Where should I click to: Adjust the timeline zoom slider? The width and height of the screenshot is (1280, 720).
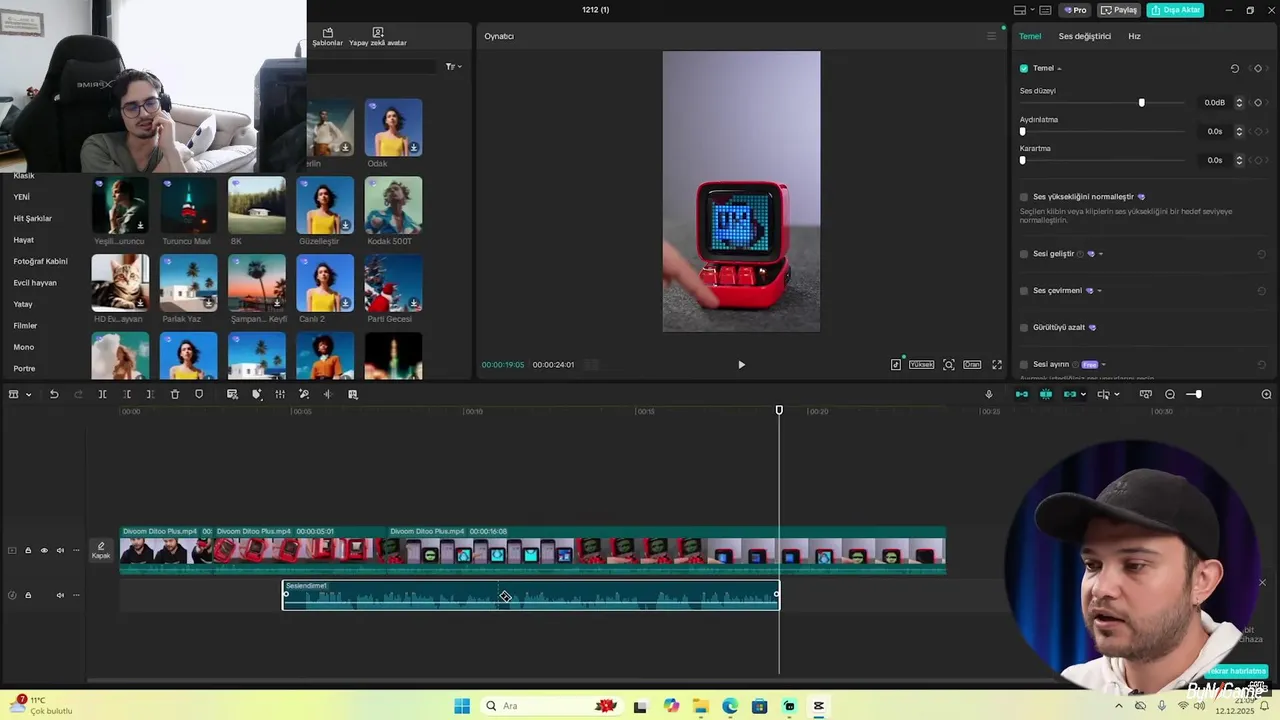[1198, 395]
